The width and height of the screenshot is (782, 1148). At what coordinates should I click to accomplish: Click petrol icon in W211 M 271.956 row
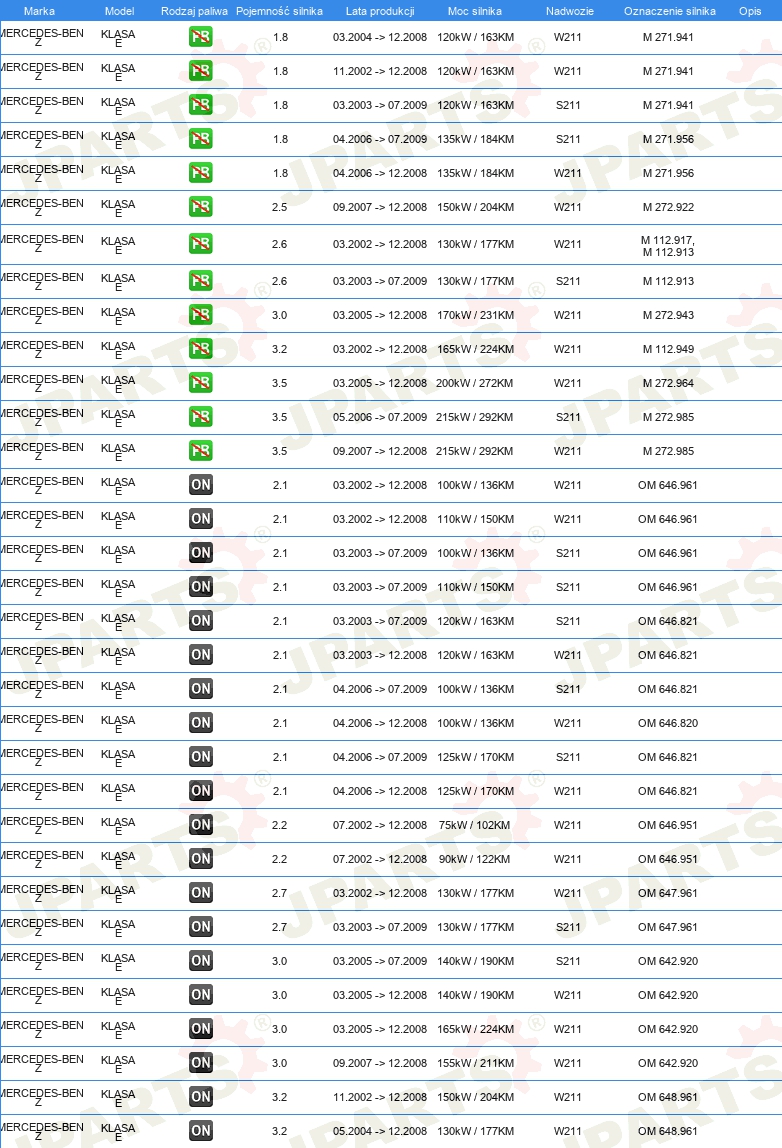point(201,173)
